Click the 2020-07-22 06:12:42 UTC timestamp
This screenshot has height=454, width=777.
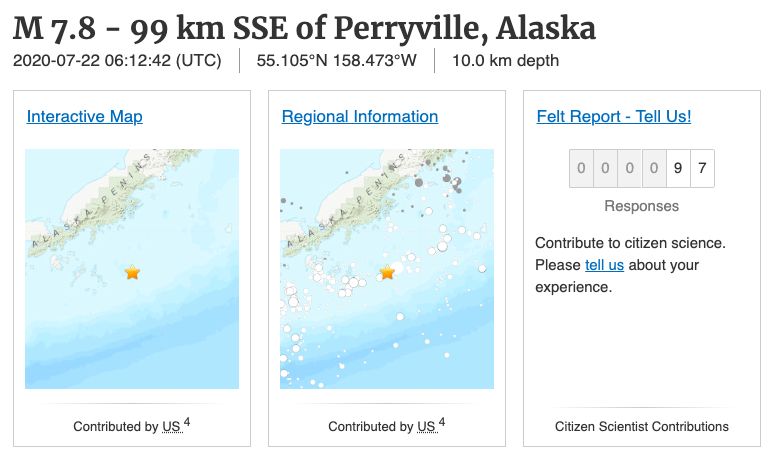117,60
